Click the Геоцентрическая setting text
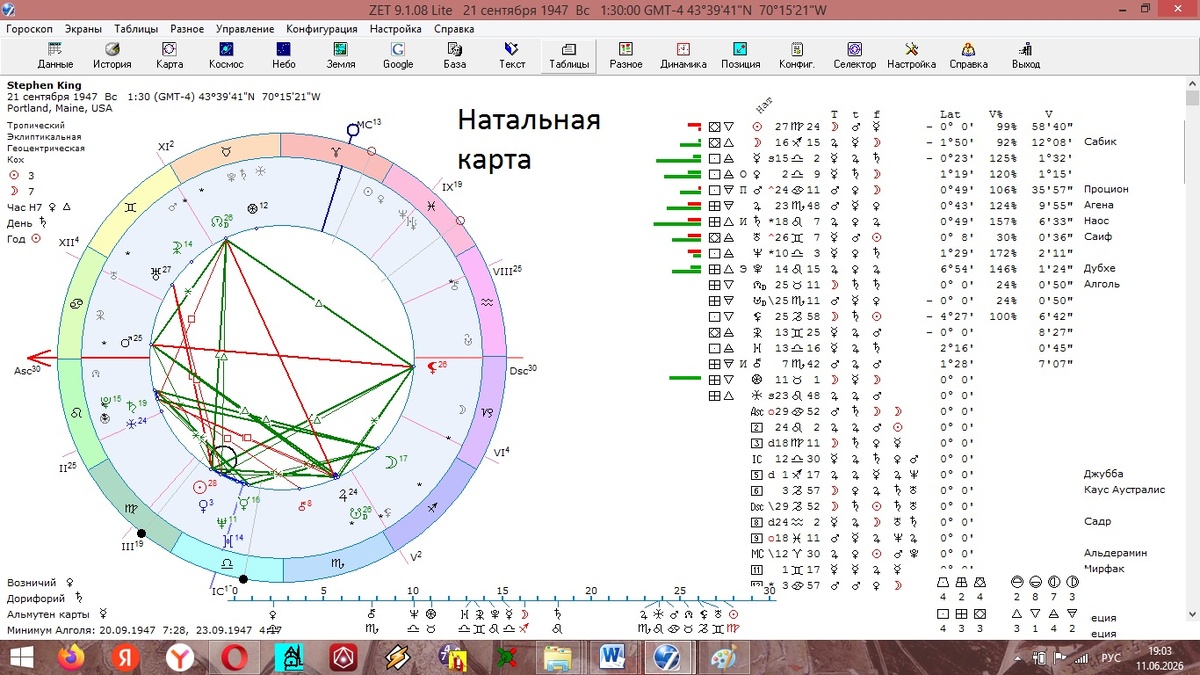This screenshot has width=1200, height=675. pyautogui.click(x=46, y=148)
